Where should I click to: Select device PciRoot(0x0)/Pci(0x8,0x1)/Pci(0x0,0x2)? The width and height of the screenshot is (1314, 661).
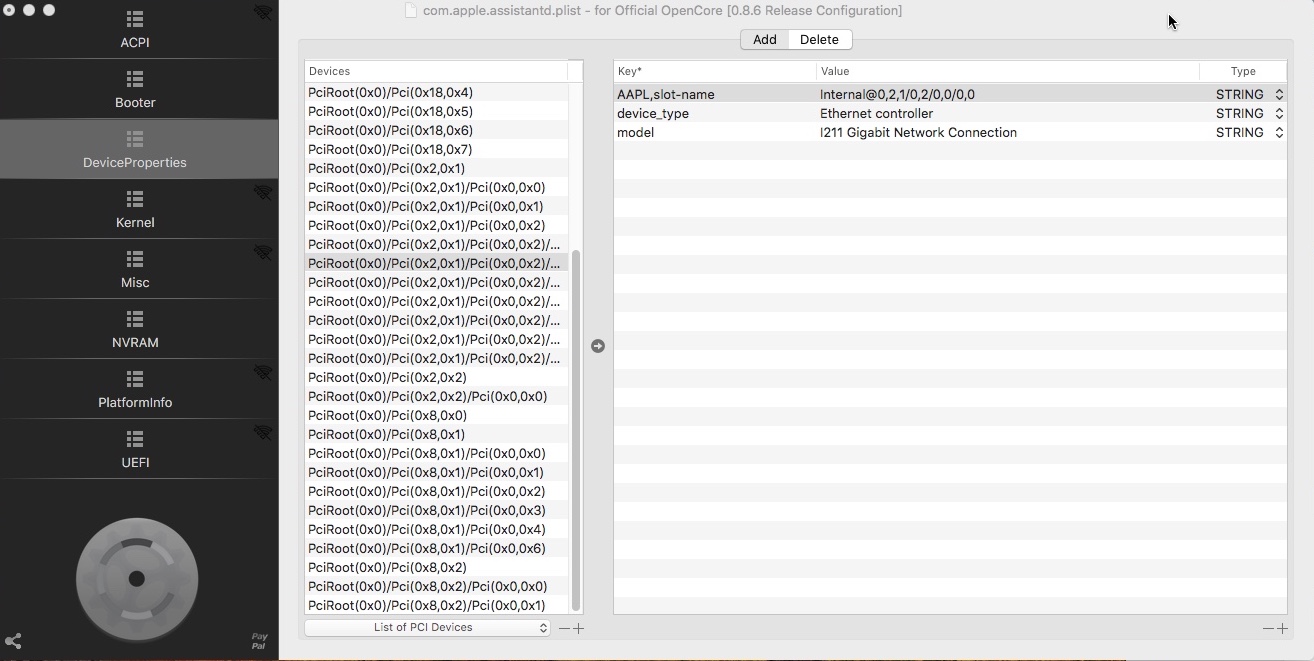click(x=436, y=491)
